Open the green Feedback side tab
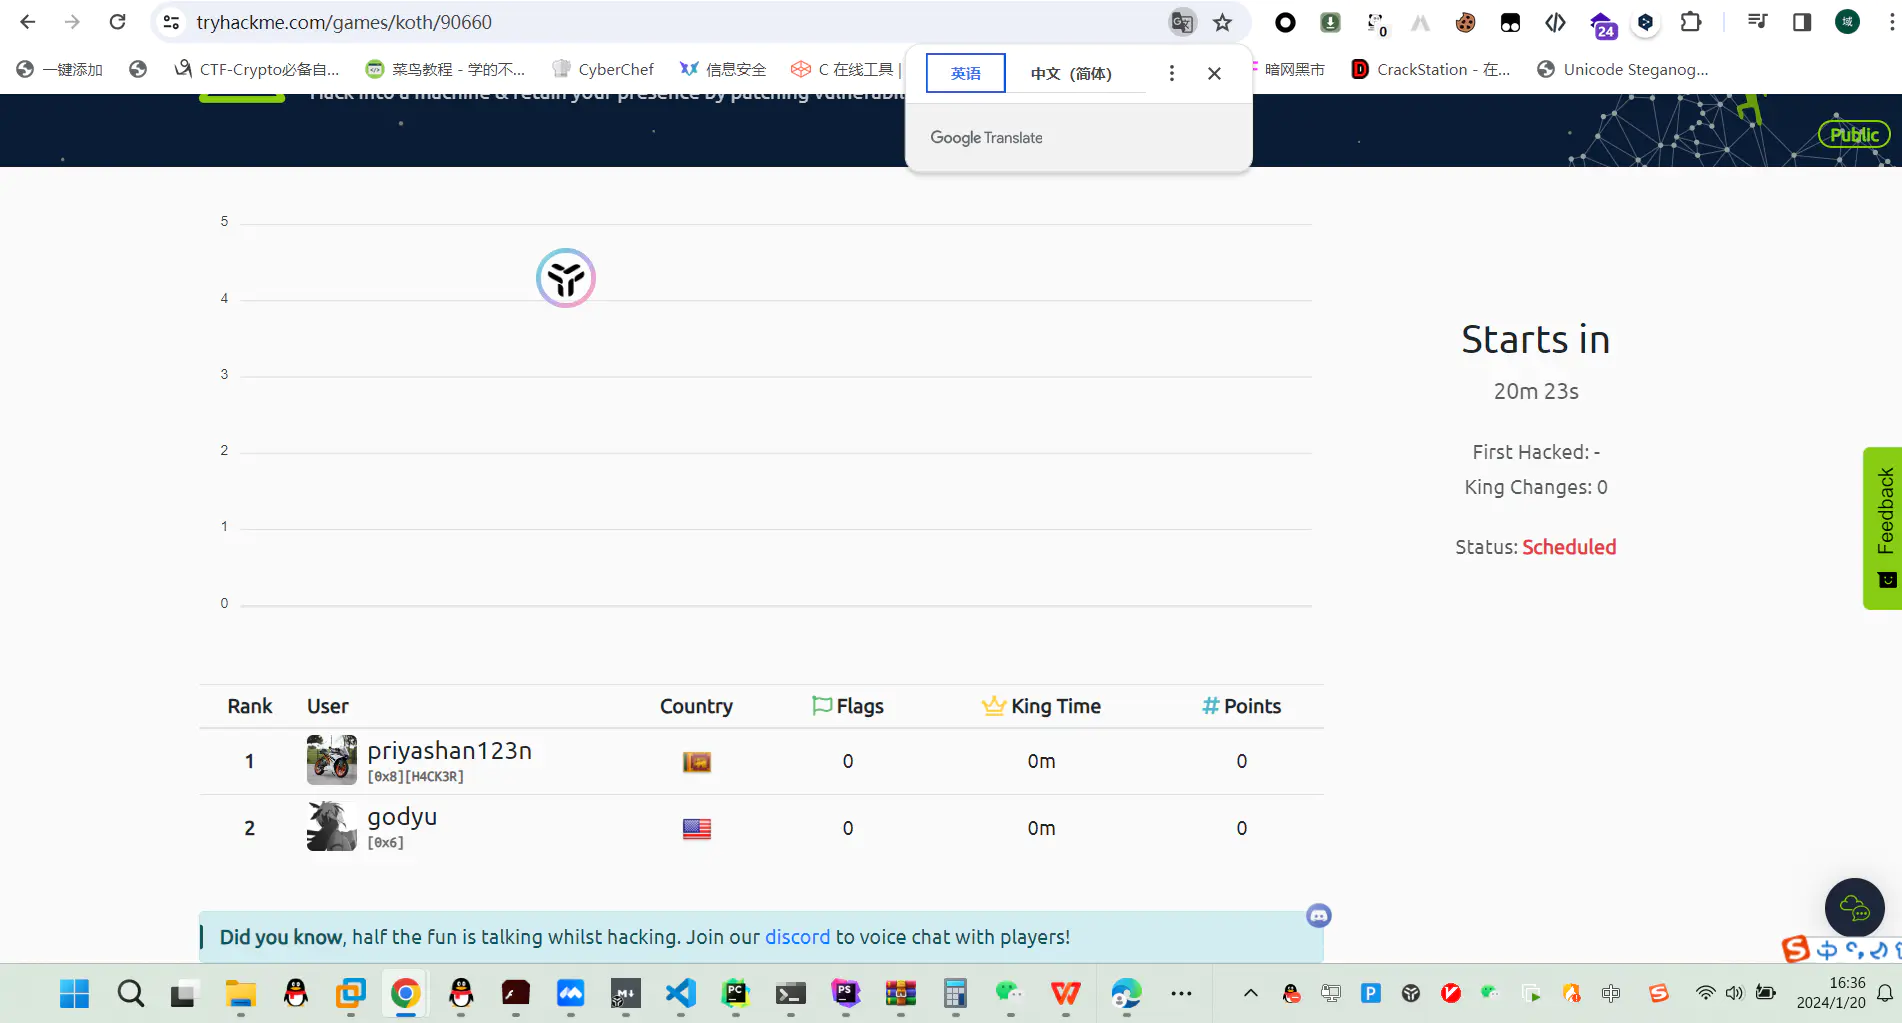 point(1884,527)
